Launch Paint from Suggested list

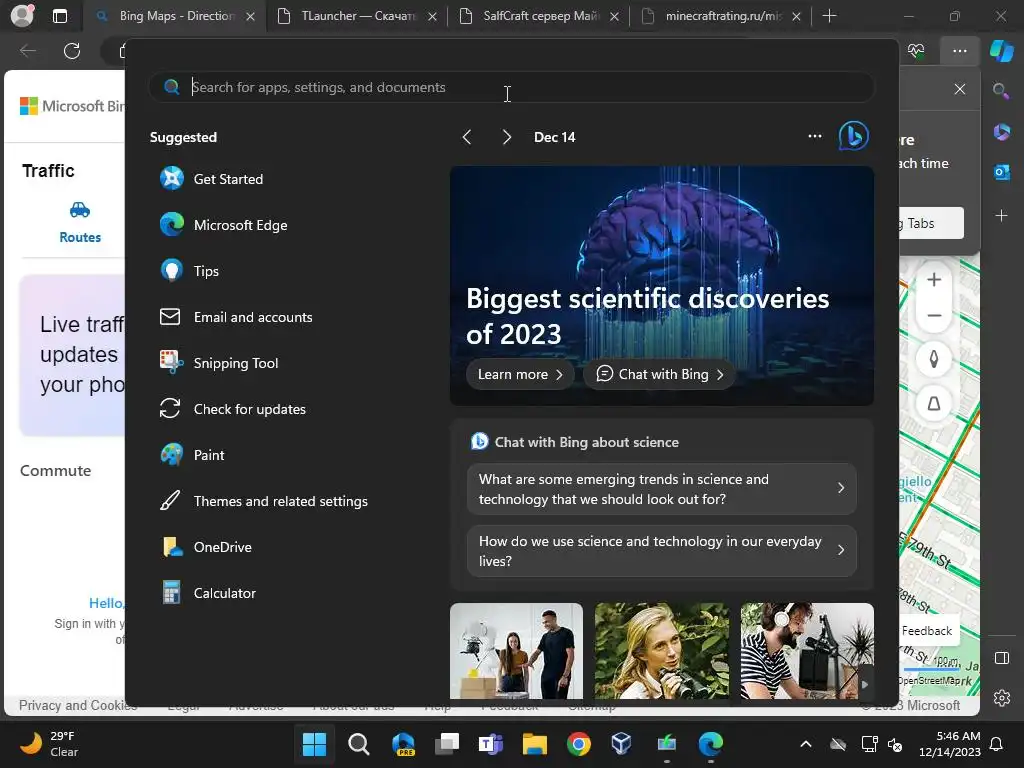coord(192,455)
